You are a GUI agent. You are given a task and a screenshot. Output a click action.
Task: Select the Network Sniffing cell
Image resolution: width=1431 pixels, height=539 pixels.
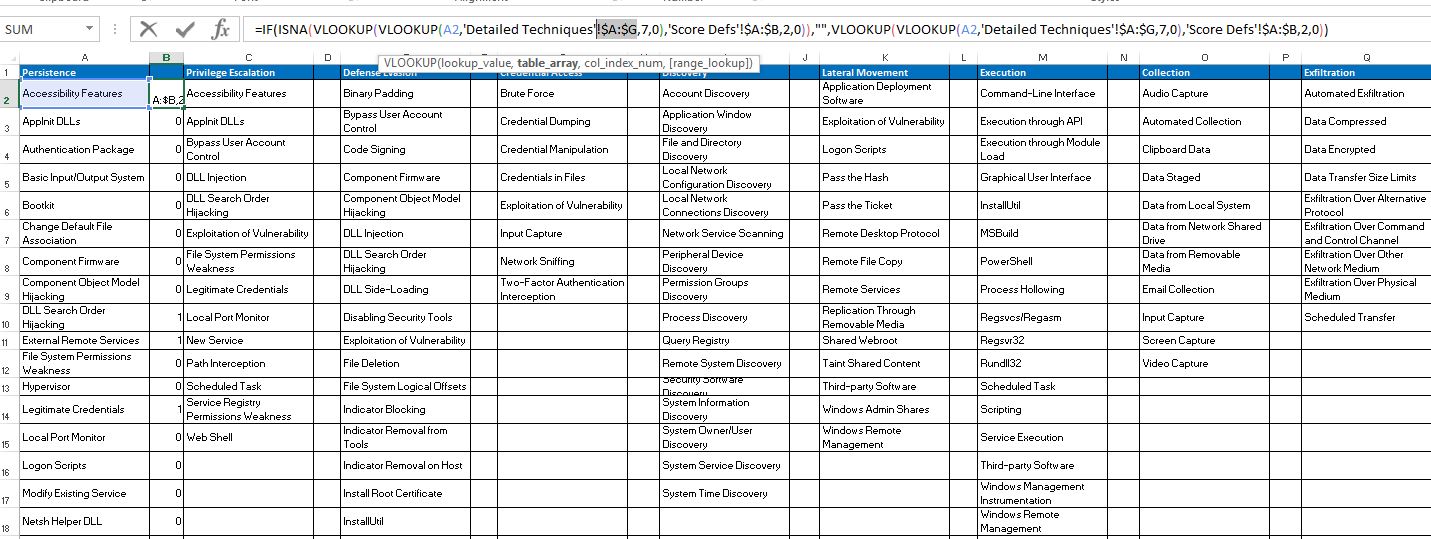click(x=563, y=261)
